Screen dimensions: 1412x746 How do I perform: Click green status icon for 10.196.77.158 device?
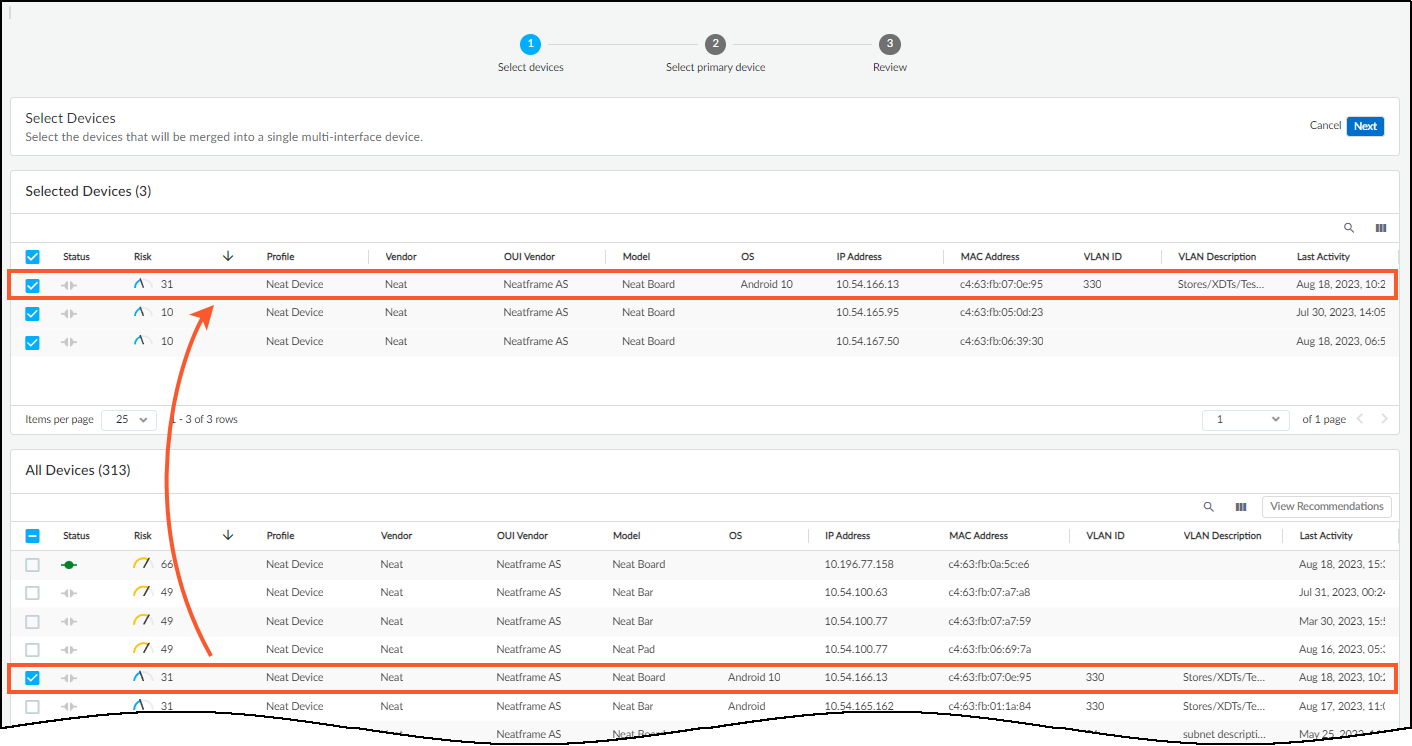(x=69, y=565)
